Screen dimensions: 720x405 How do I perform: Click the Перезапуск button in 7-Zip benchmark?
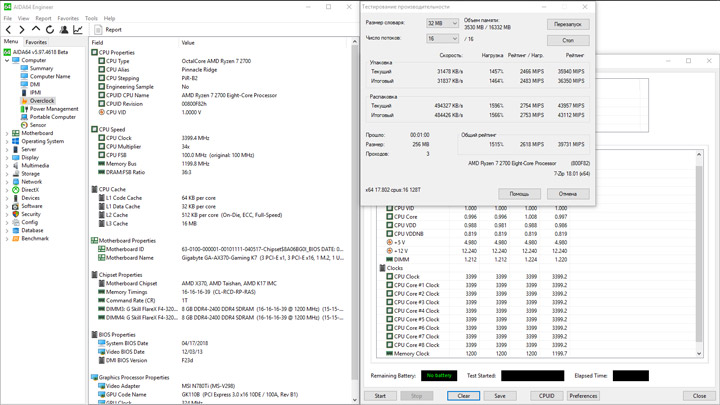click(568, 24)
